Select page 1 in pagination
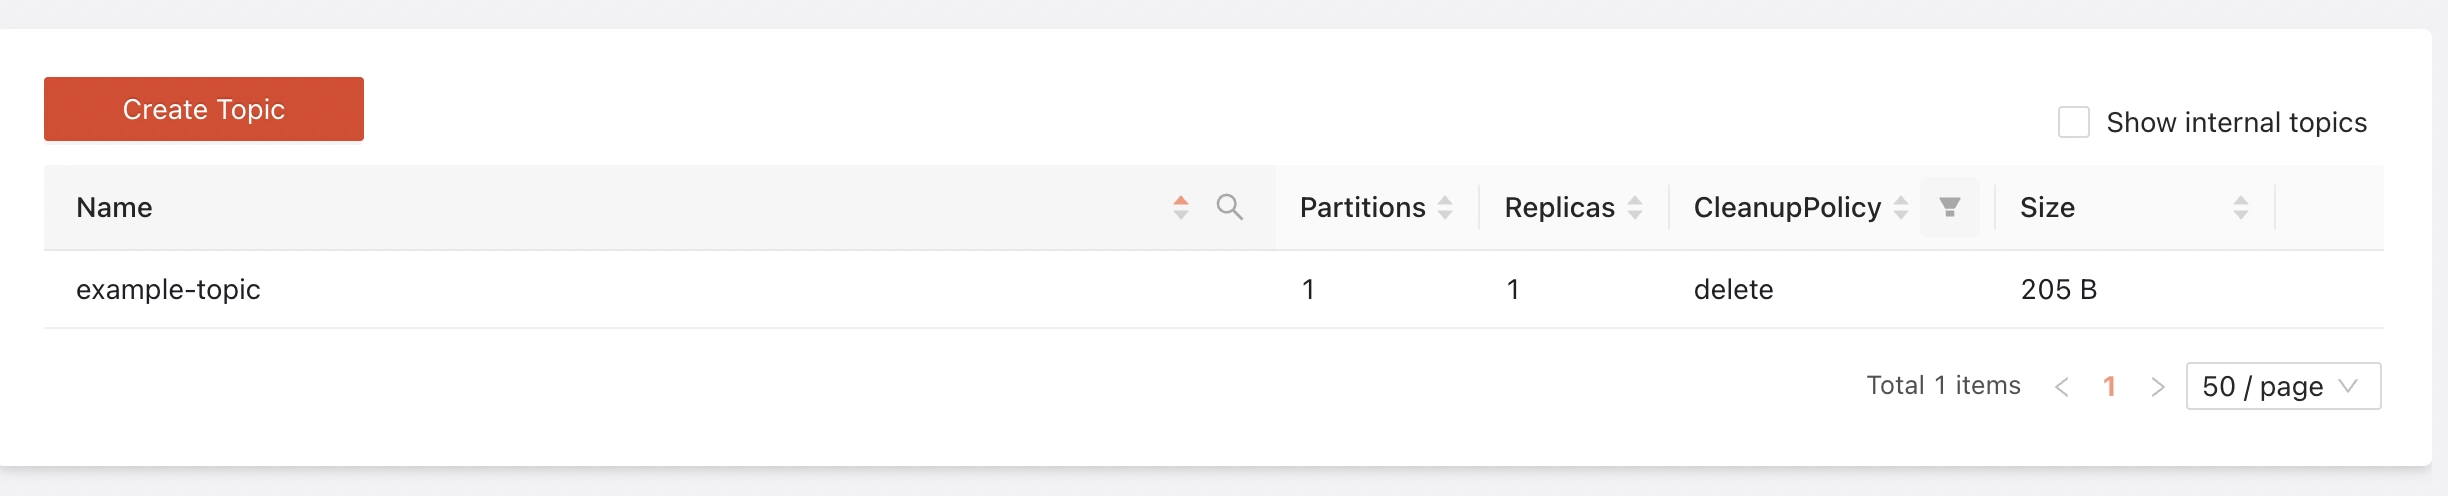 (2109, 387)
